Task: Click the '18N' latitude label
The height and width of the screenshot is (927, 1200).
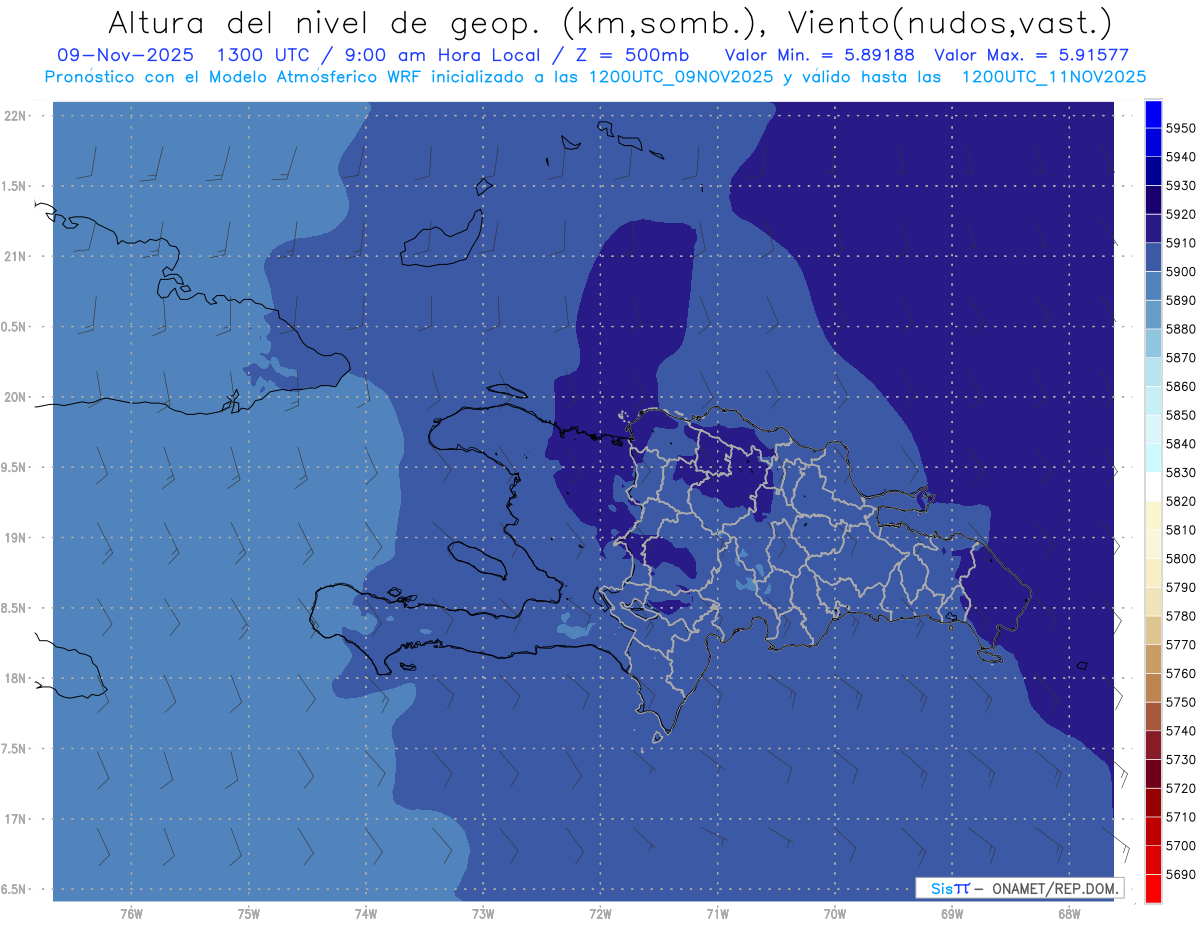Action: pyautogui.click(x=14, y=678)
